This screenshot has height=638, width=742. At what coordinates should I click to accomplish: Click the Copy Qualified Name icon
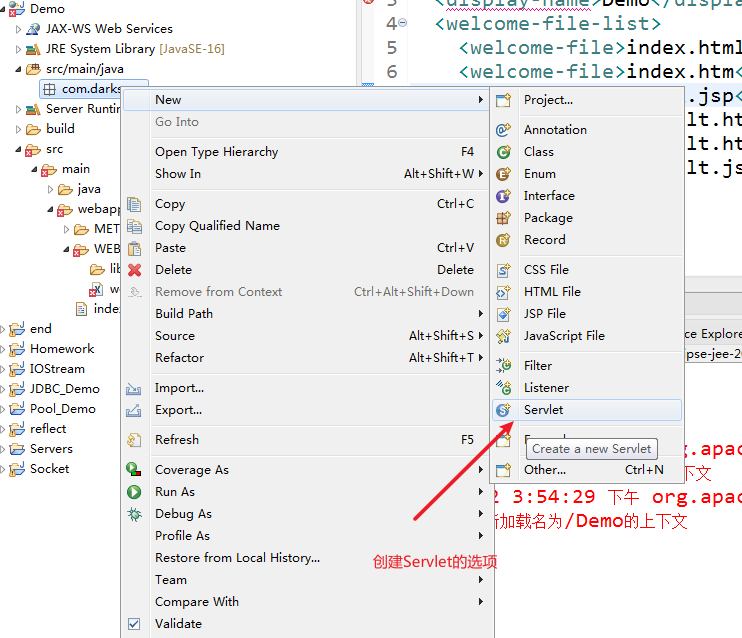tap(134, 226)
